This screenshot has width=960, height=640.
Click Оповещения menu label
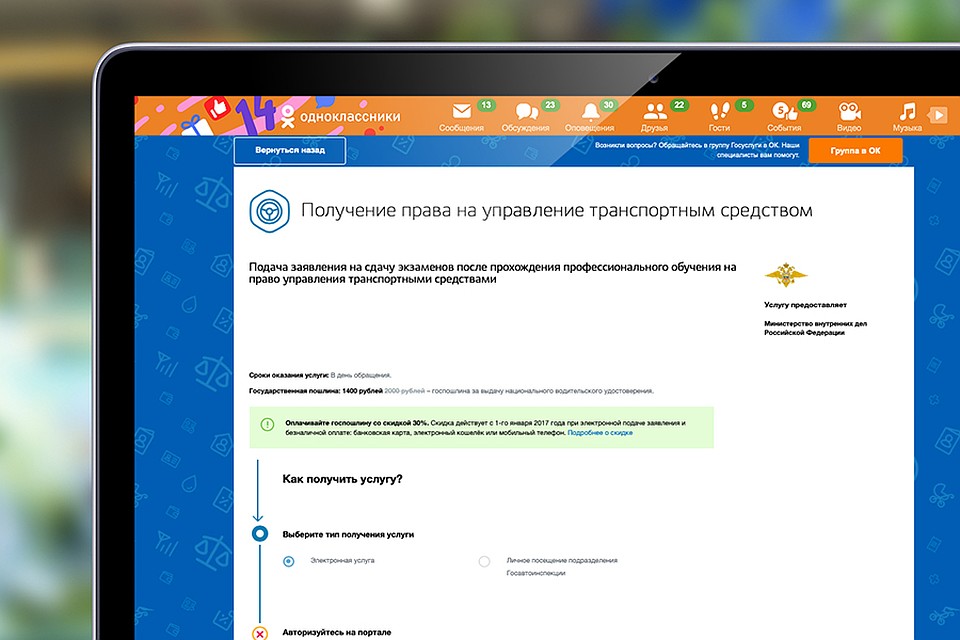(590, 128)
